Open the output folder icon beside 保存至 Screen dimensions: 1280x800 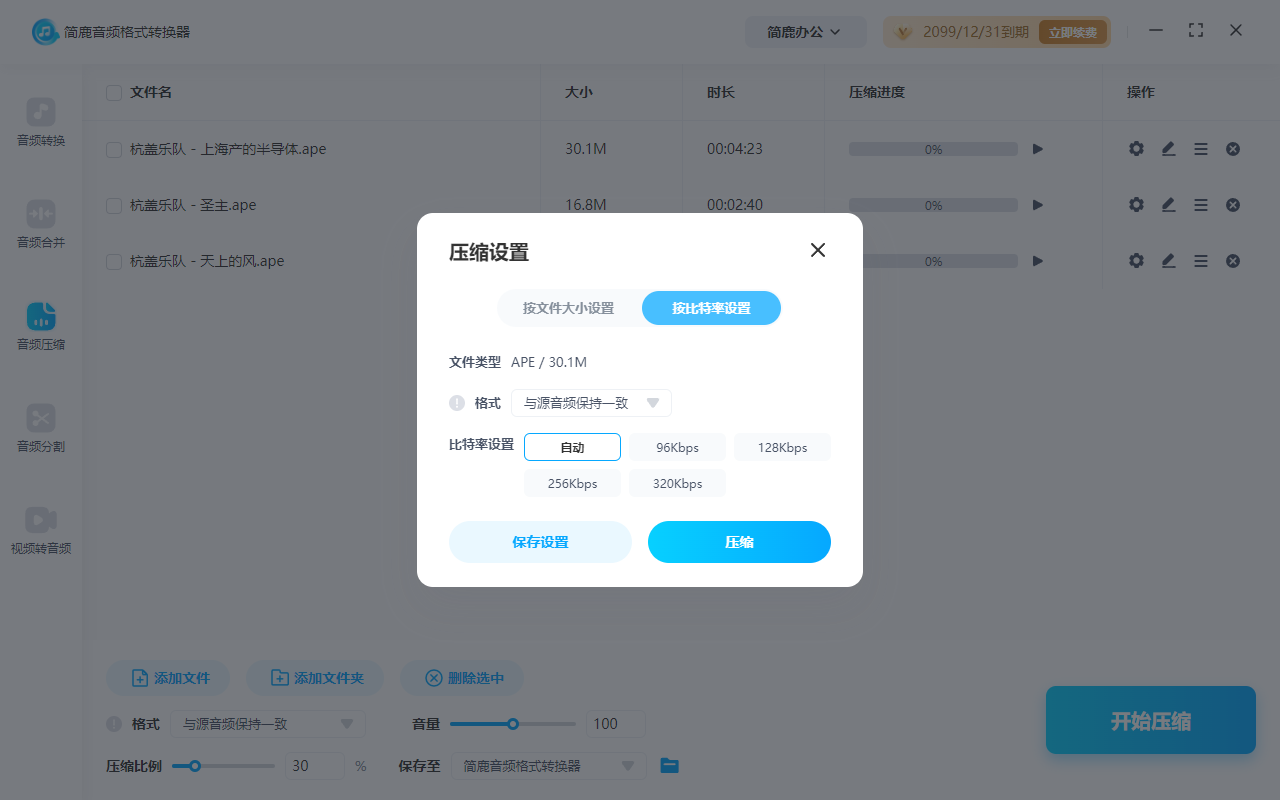(670, 766)
